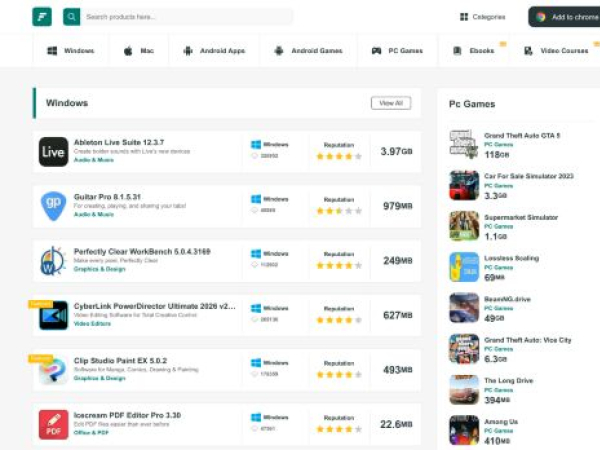Click the 22.6MB size text

click(396, 424)
